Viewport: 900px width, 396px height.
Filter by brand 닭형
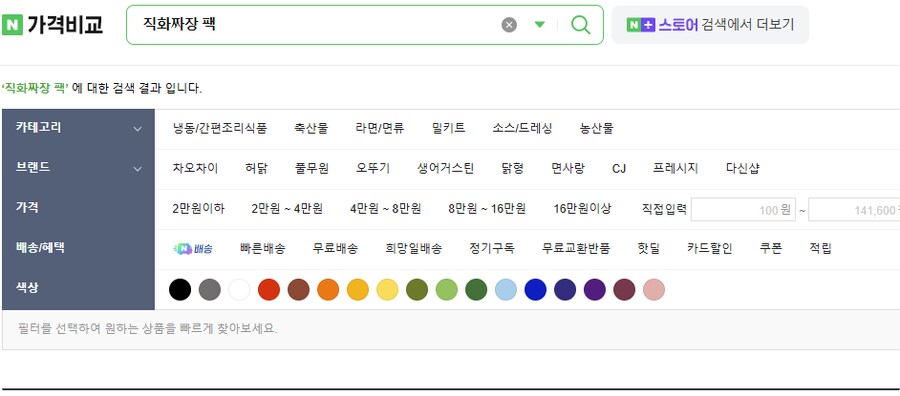[513, 169]
